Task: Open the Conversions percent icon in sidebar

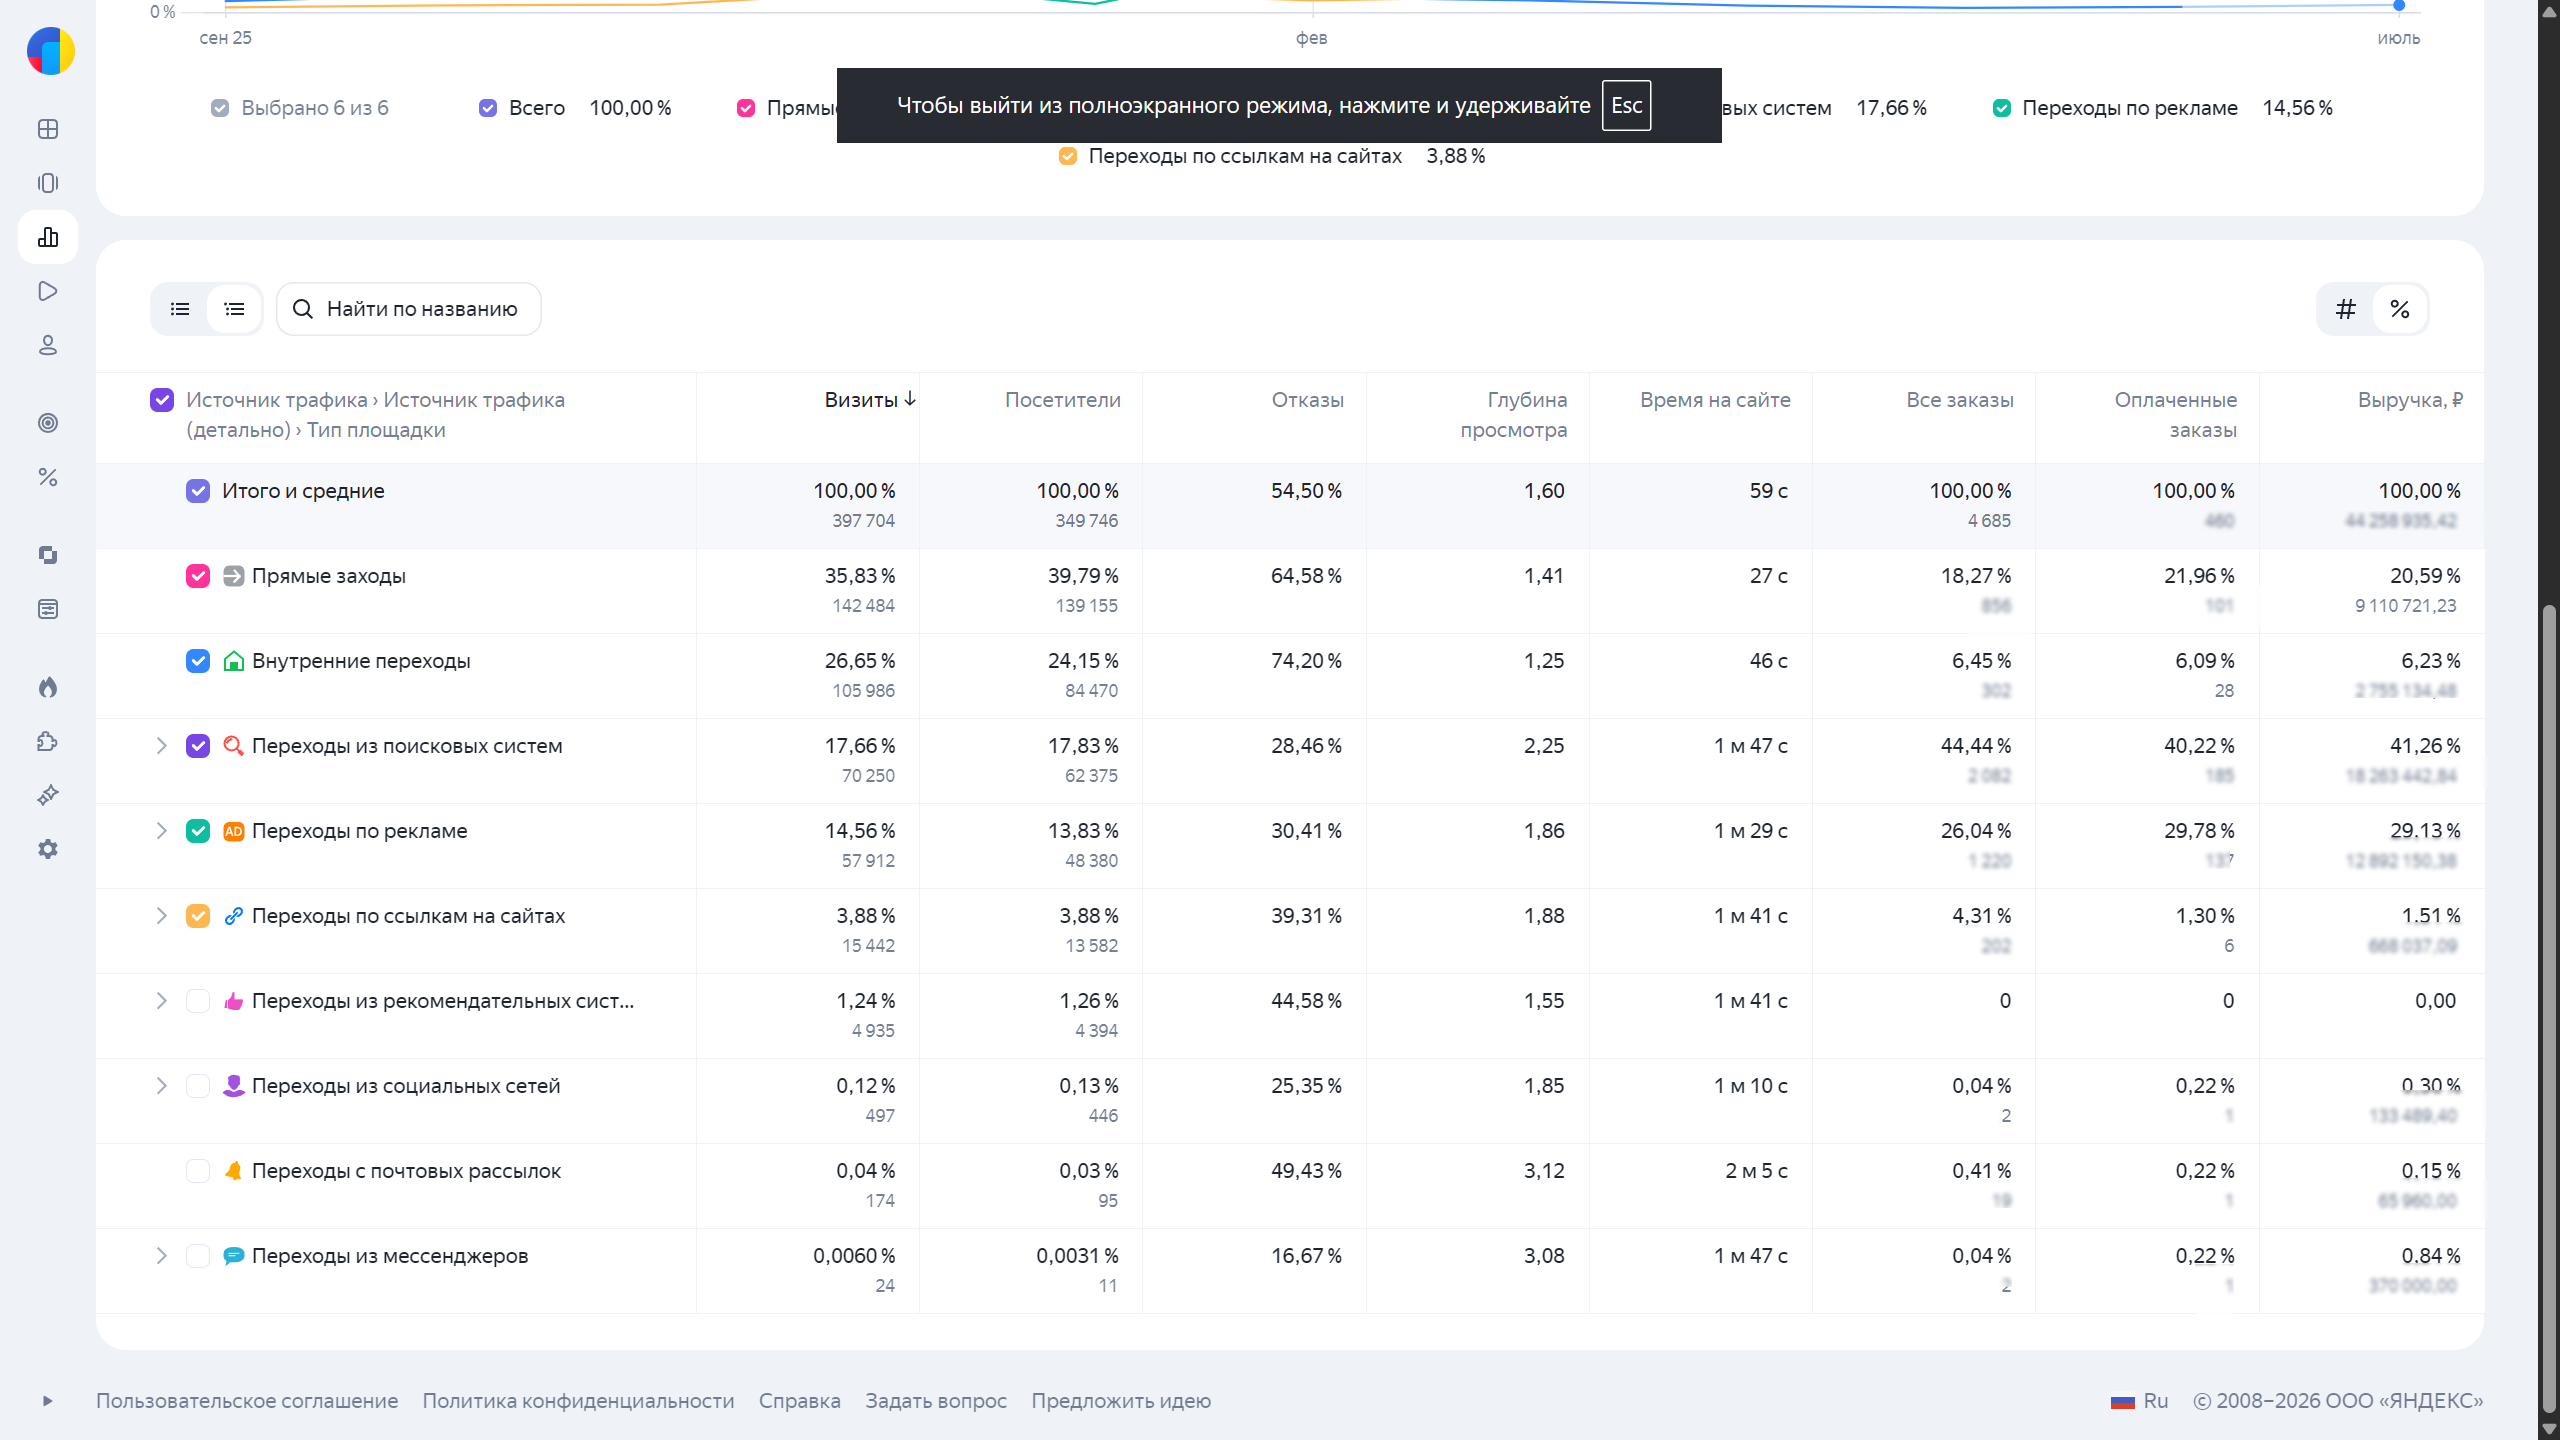Action: (x=48, y=477)
